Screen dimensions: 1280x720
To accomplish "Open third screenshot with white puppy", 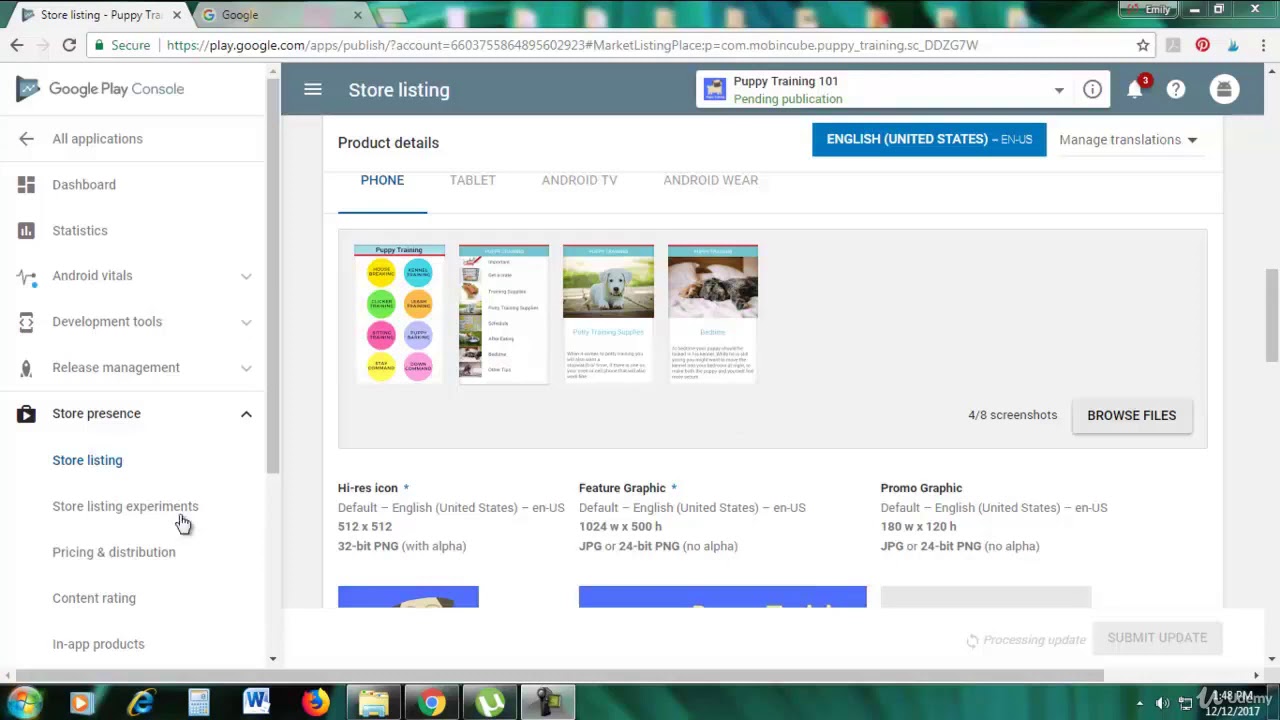I will point(608,313).
